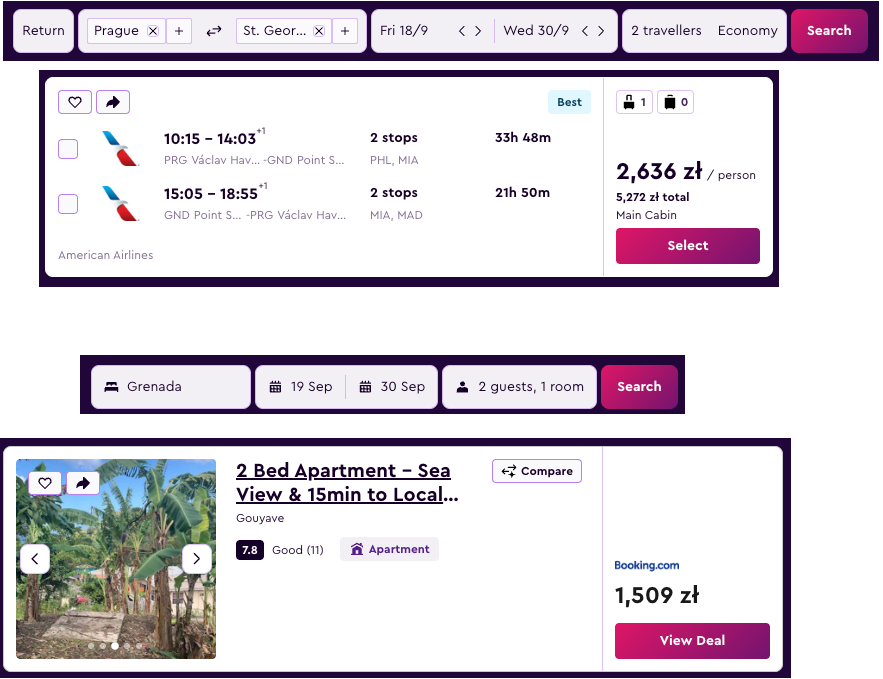Go to next day for Fri 18/9 departure
883x679 pixels.
(478, 31)
